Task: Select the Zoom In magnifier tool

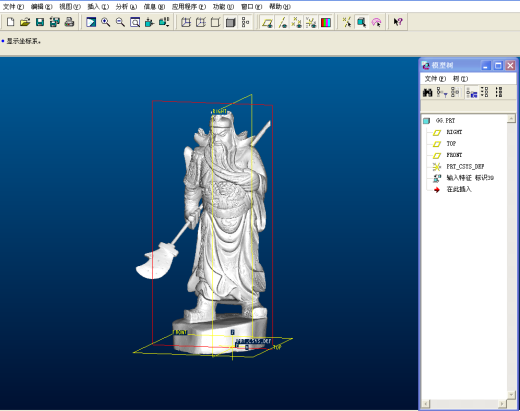Action: [x=106, y=22]
